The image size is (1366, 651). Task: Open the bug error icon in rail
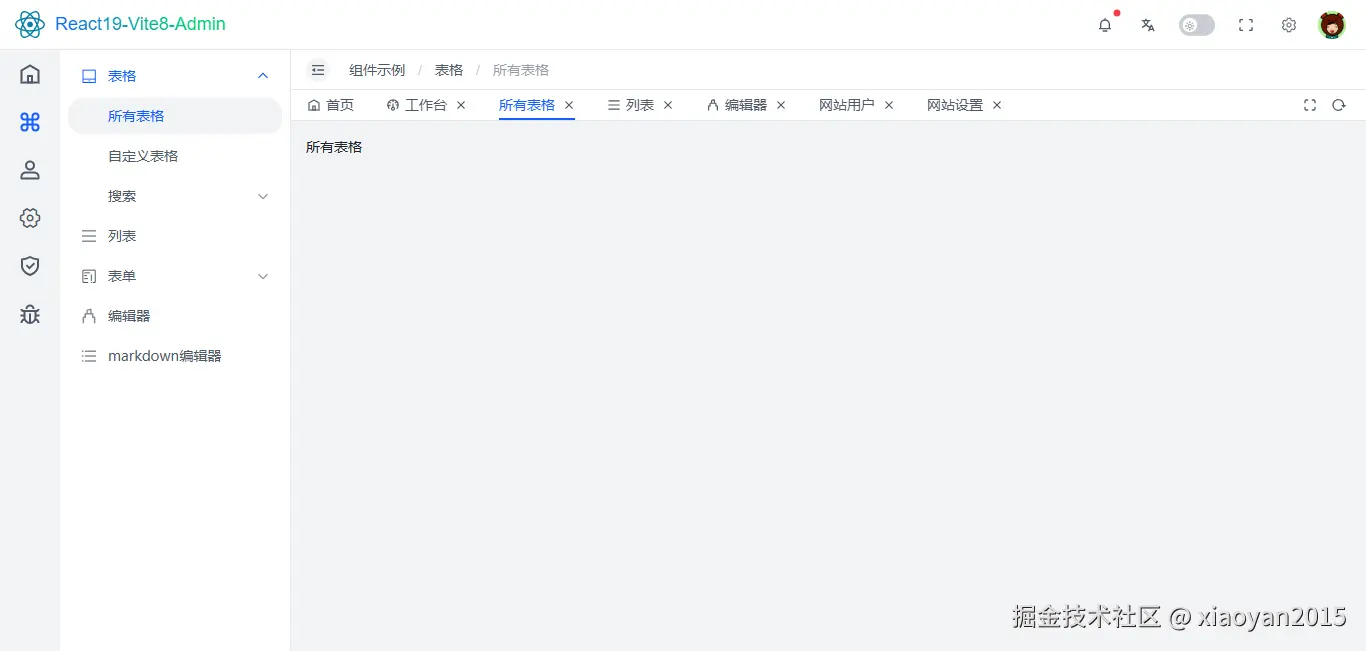(30, 314)
